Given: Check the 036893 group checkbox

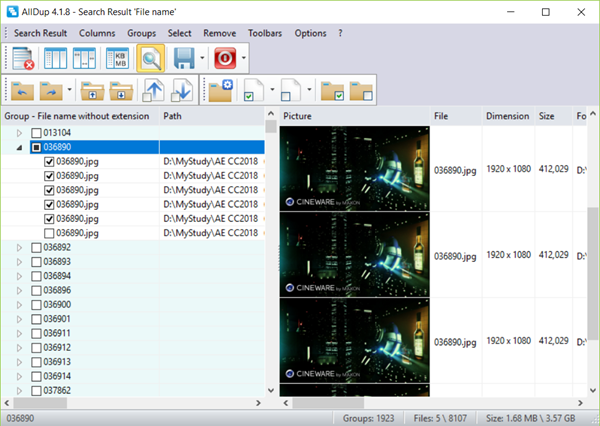Looking at the screenshot, I should [x=36, y=262].
